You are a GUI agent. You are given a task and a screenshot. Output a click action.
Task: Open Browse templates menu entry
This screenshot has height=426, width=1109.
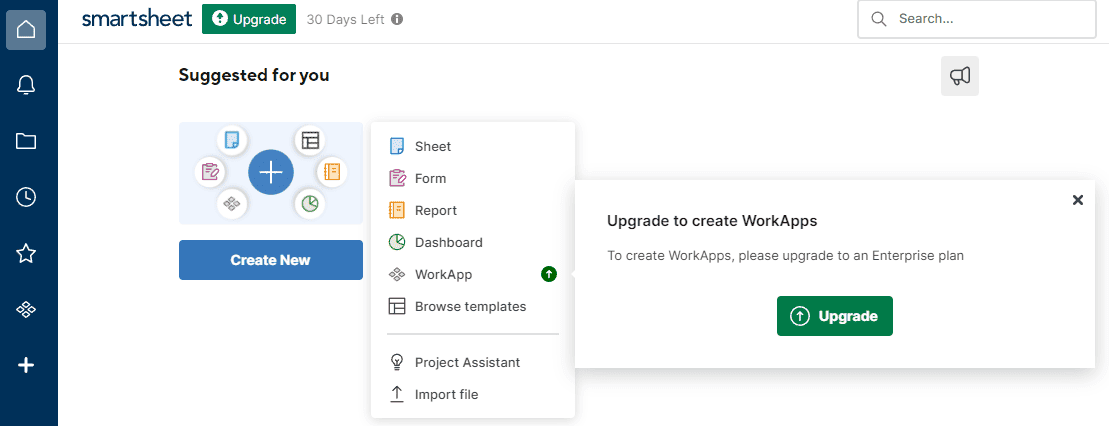472,306
